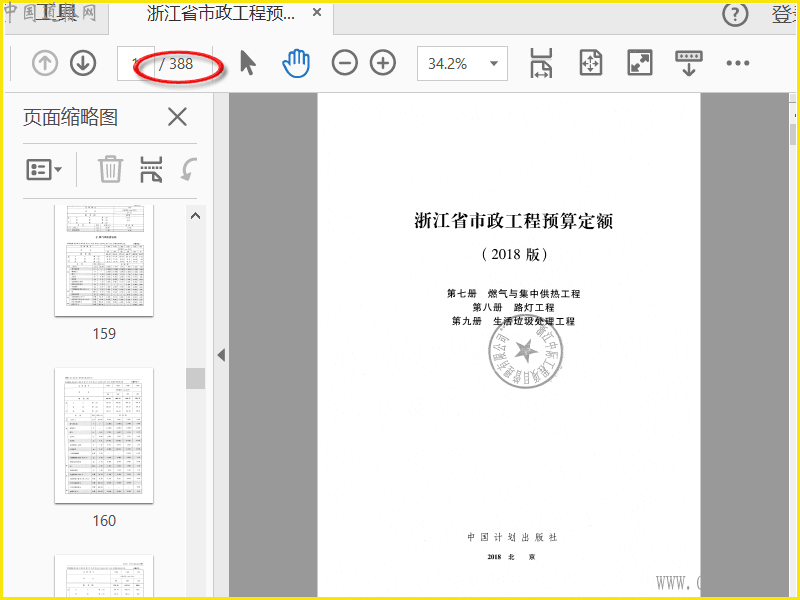Switch to the 工具 tab
This screenshot has width=800, height=600.
point(56,14)
